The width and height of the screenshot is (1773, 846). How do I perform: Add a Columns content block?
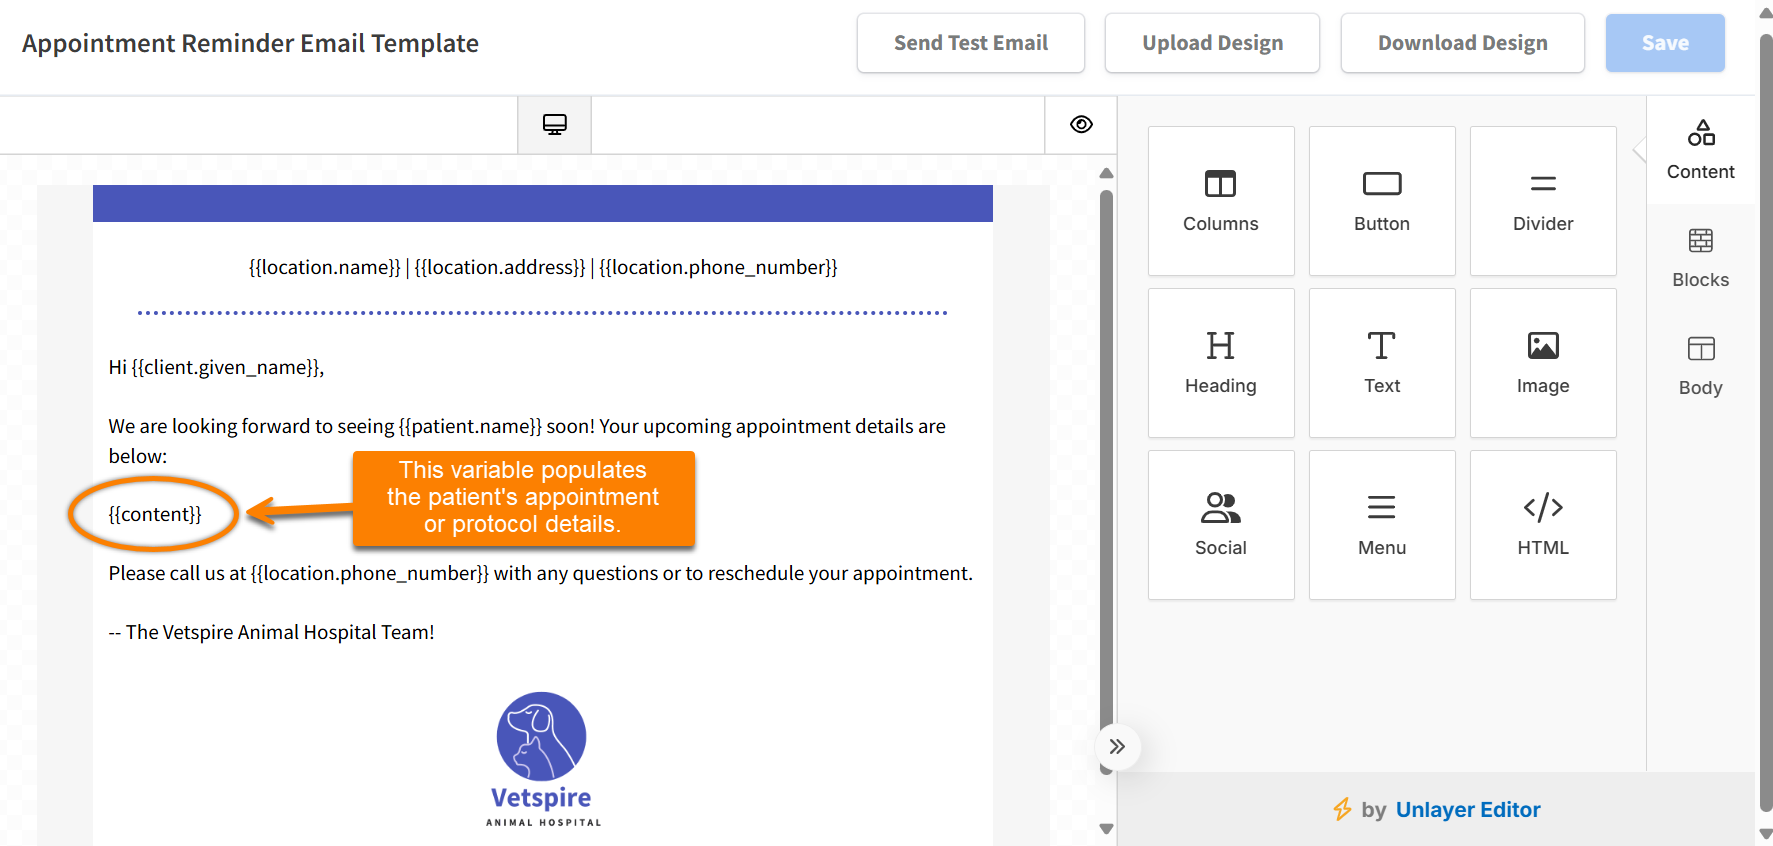coord(1220,201)
